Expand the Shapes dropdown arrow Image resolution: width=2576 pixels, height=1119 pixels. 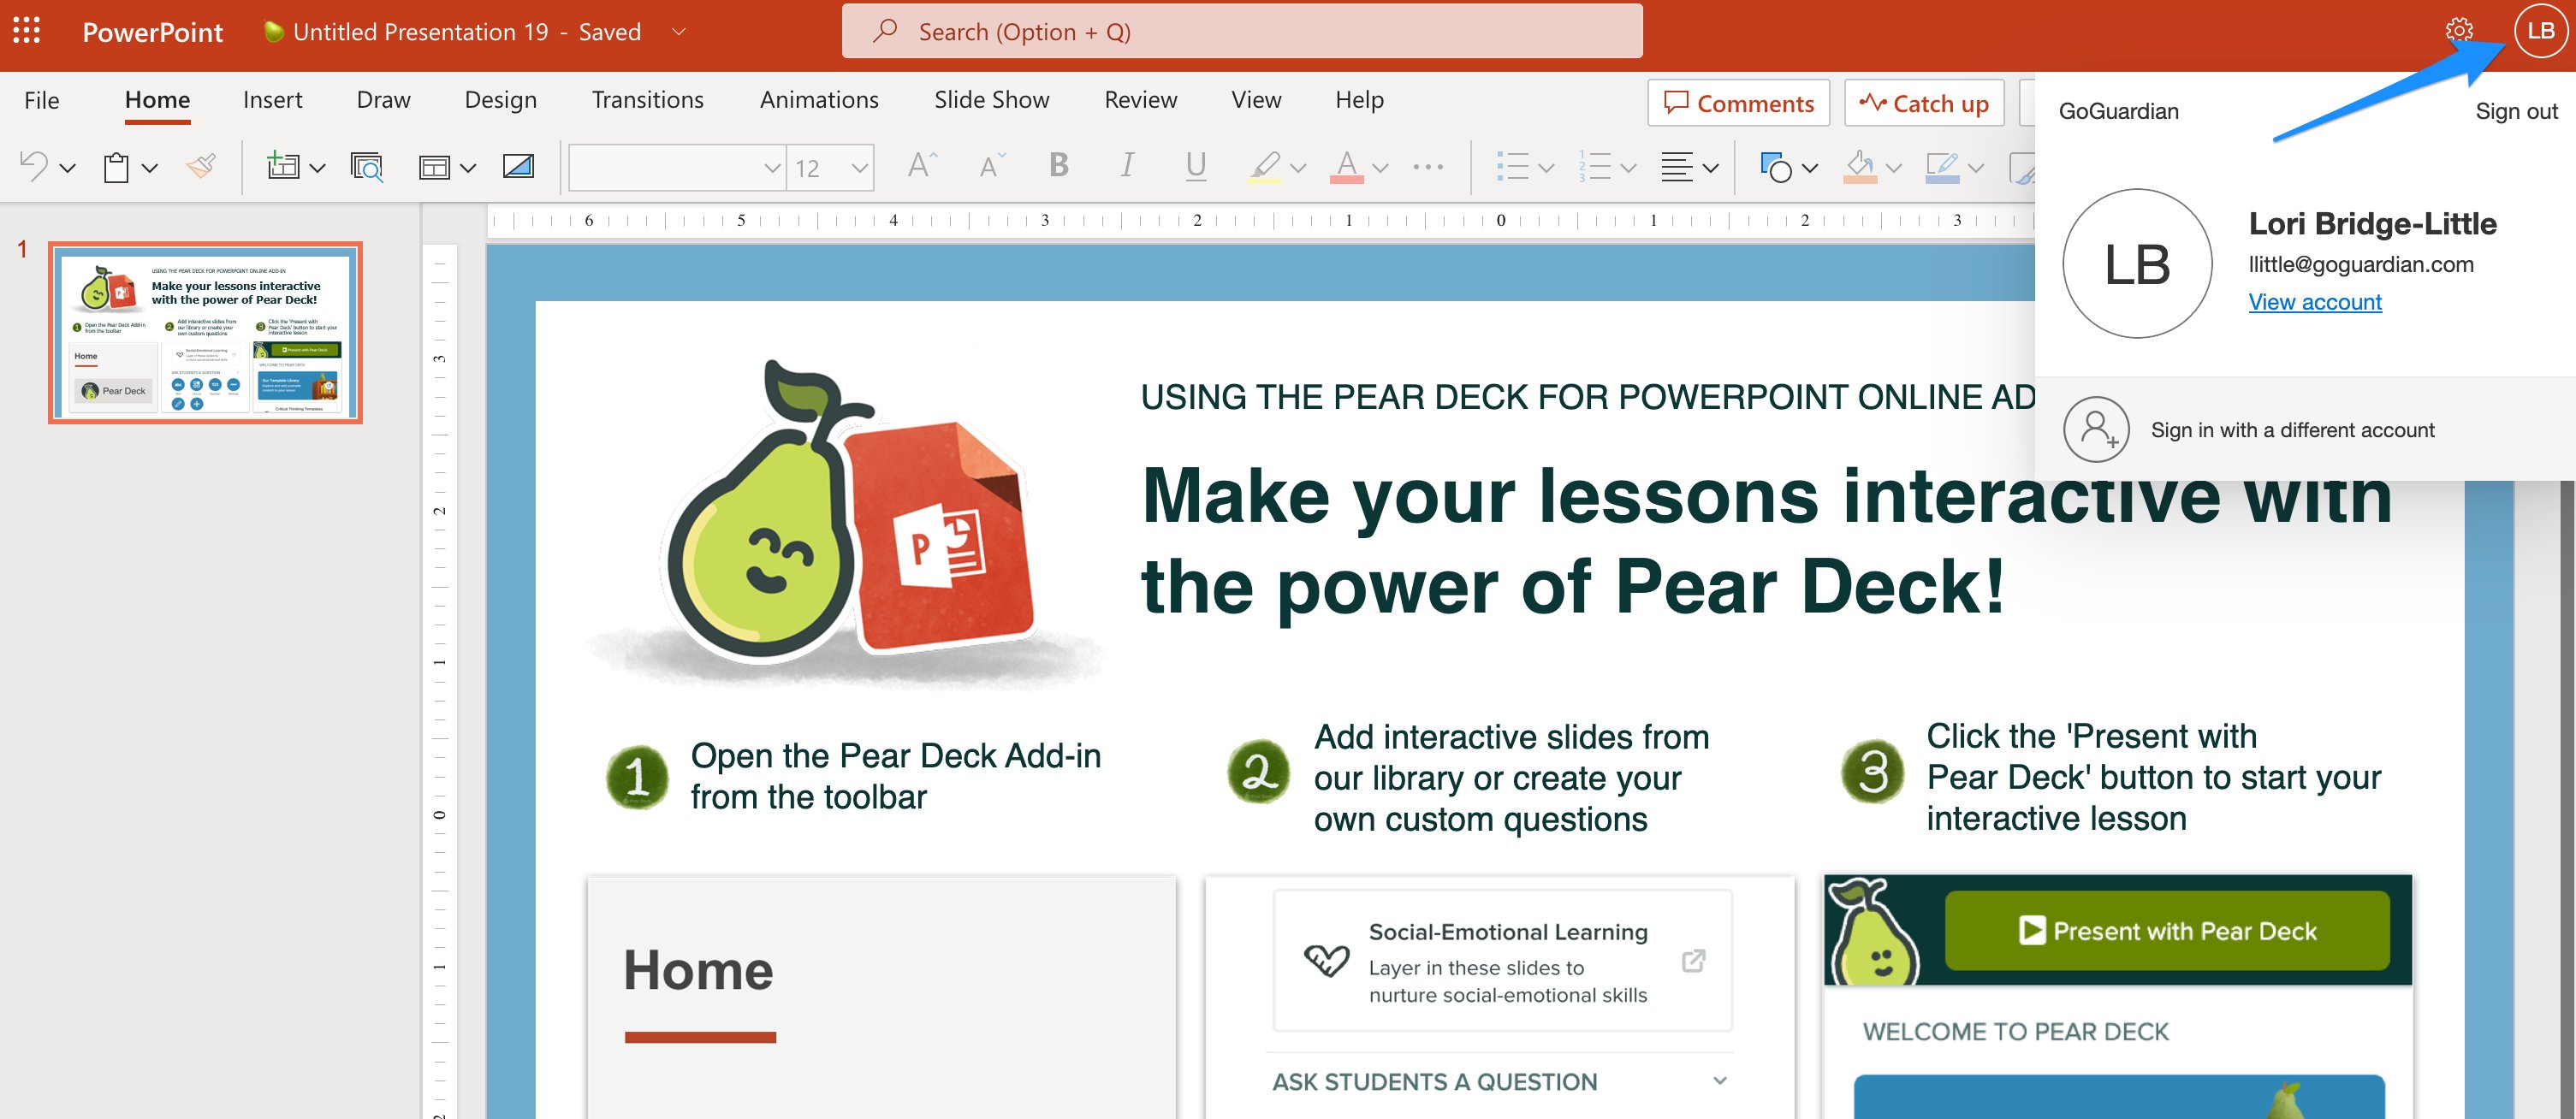(1810, 168)
